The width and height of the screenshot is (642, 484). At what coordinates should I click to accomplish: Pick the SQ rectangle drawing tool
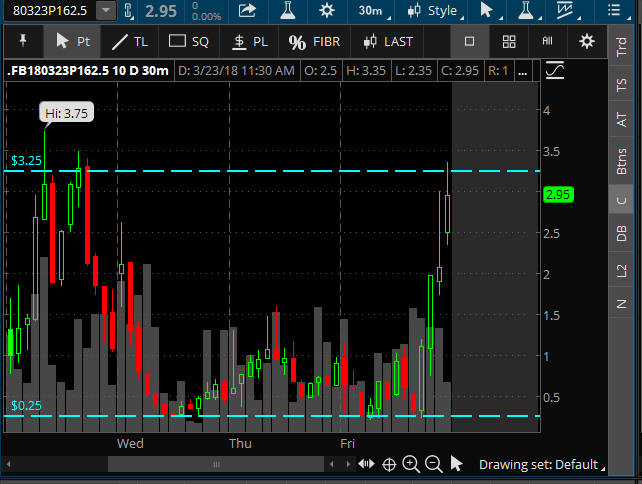click(x=189, y=41)
